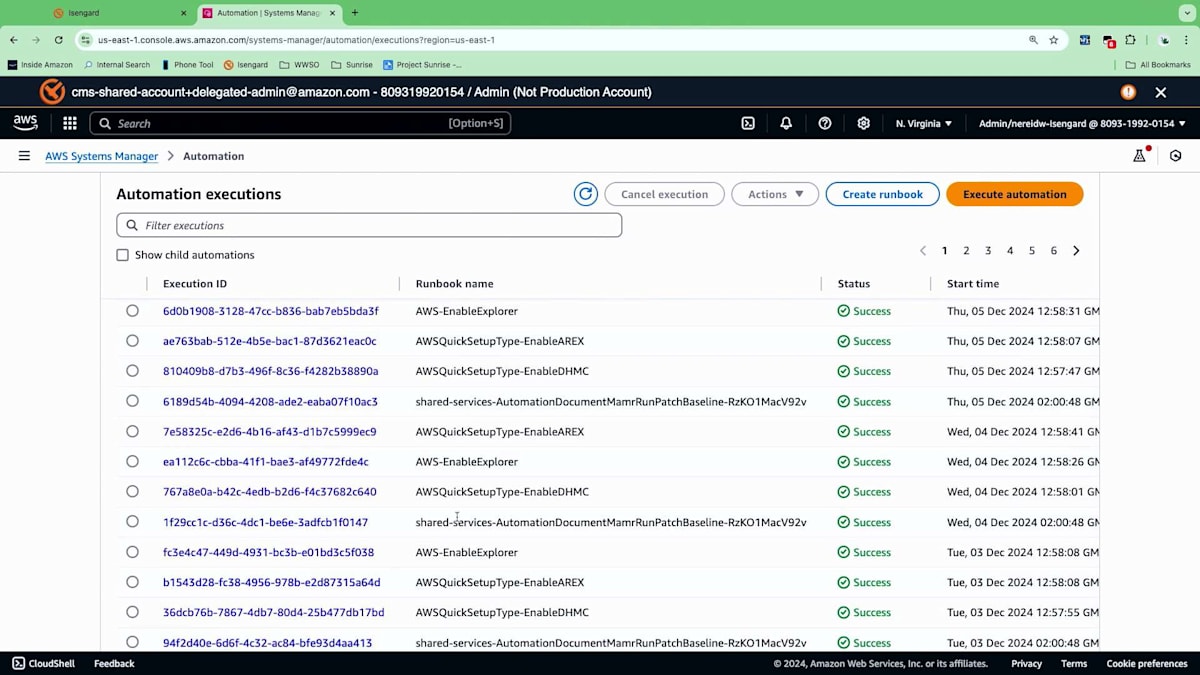Toggle the hamburger side navigation menu
Viewport: 1200px width, 675px height.
tap(24, 156)
